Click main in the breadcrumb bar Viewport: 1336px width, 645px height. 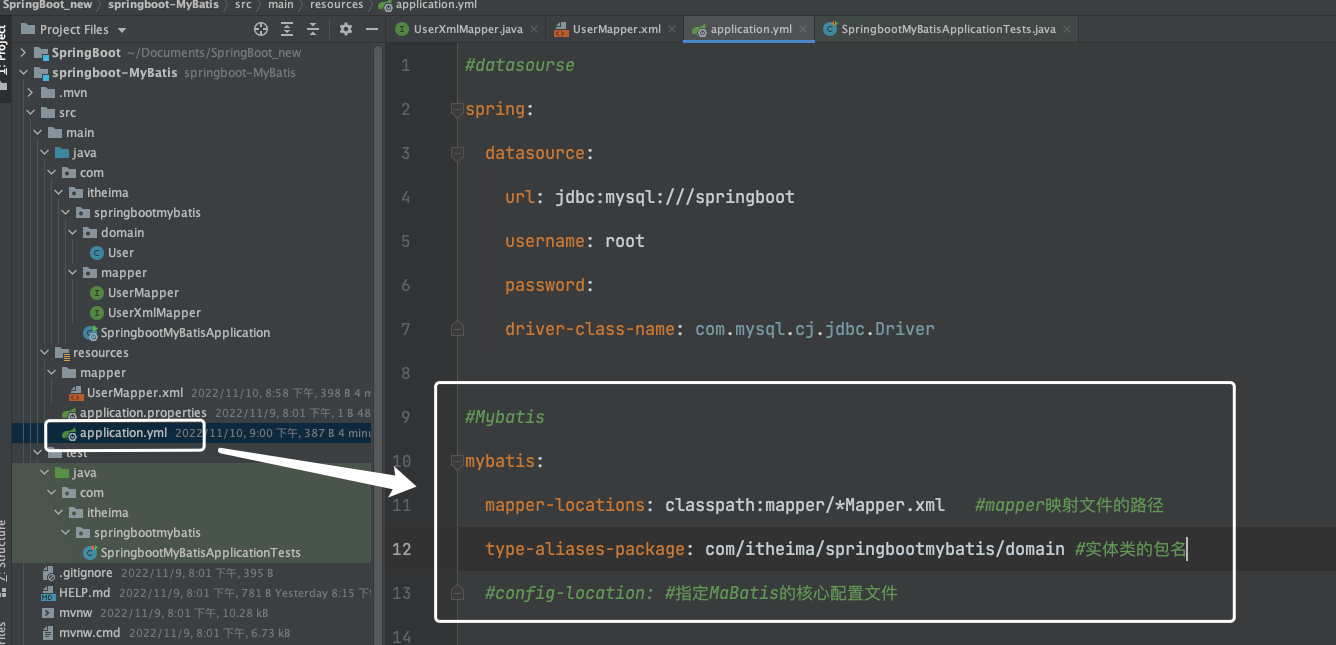point(281,5)
